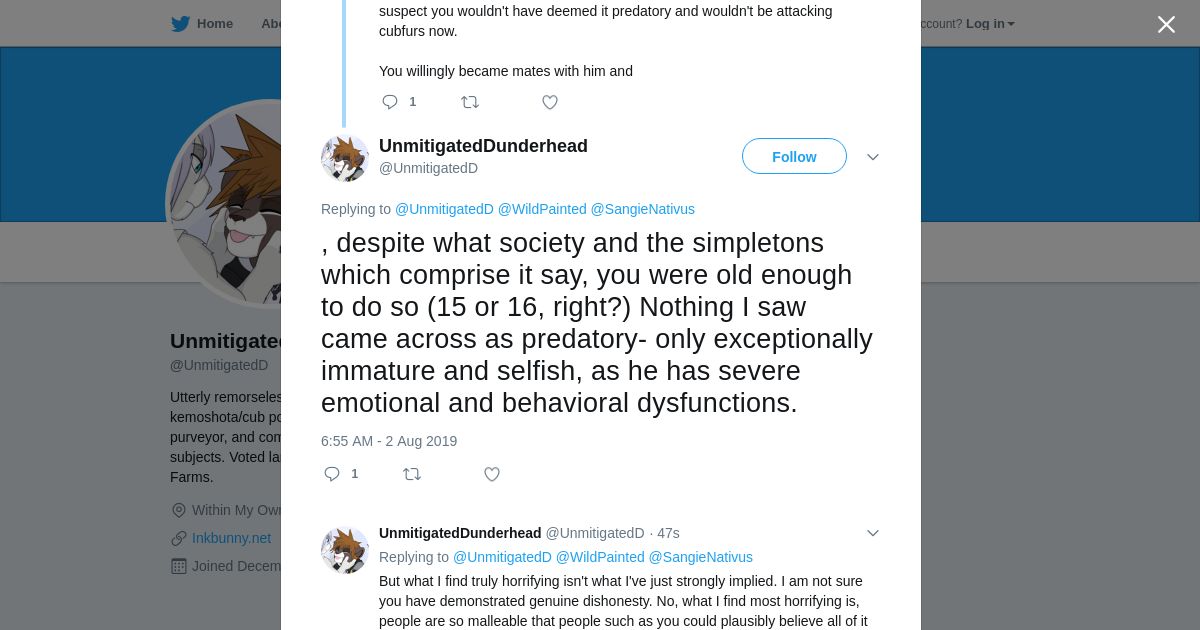This screenshot has width=1200, height=630.
Task: Click UnmitigatedDunderhead avatar in main tweet
Action: coord(345,158)
